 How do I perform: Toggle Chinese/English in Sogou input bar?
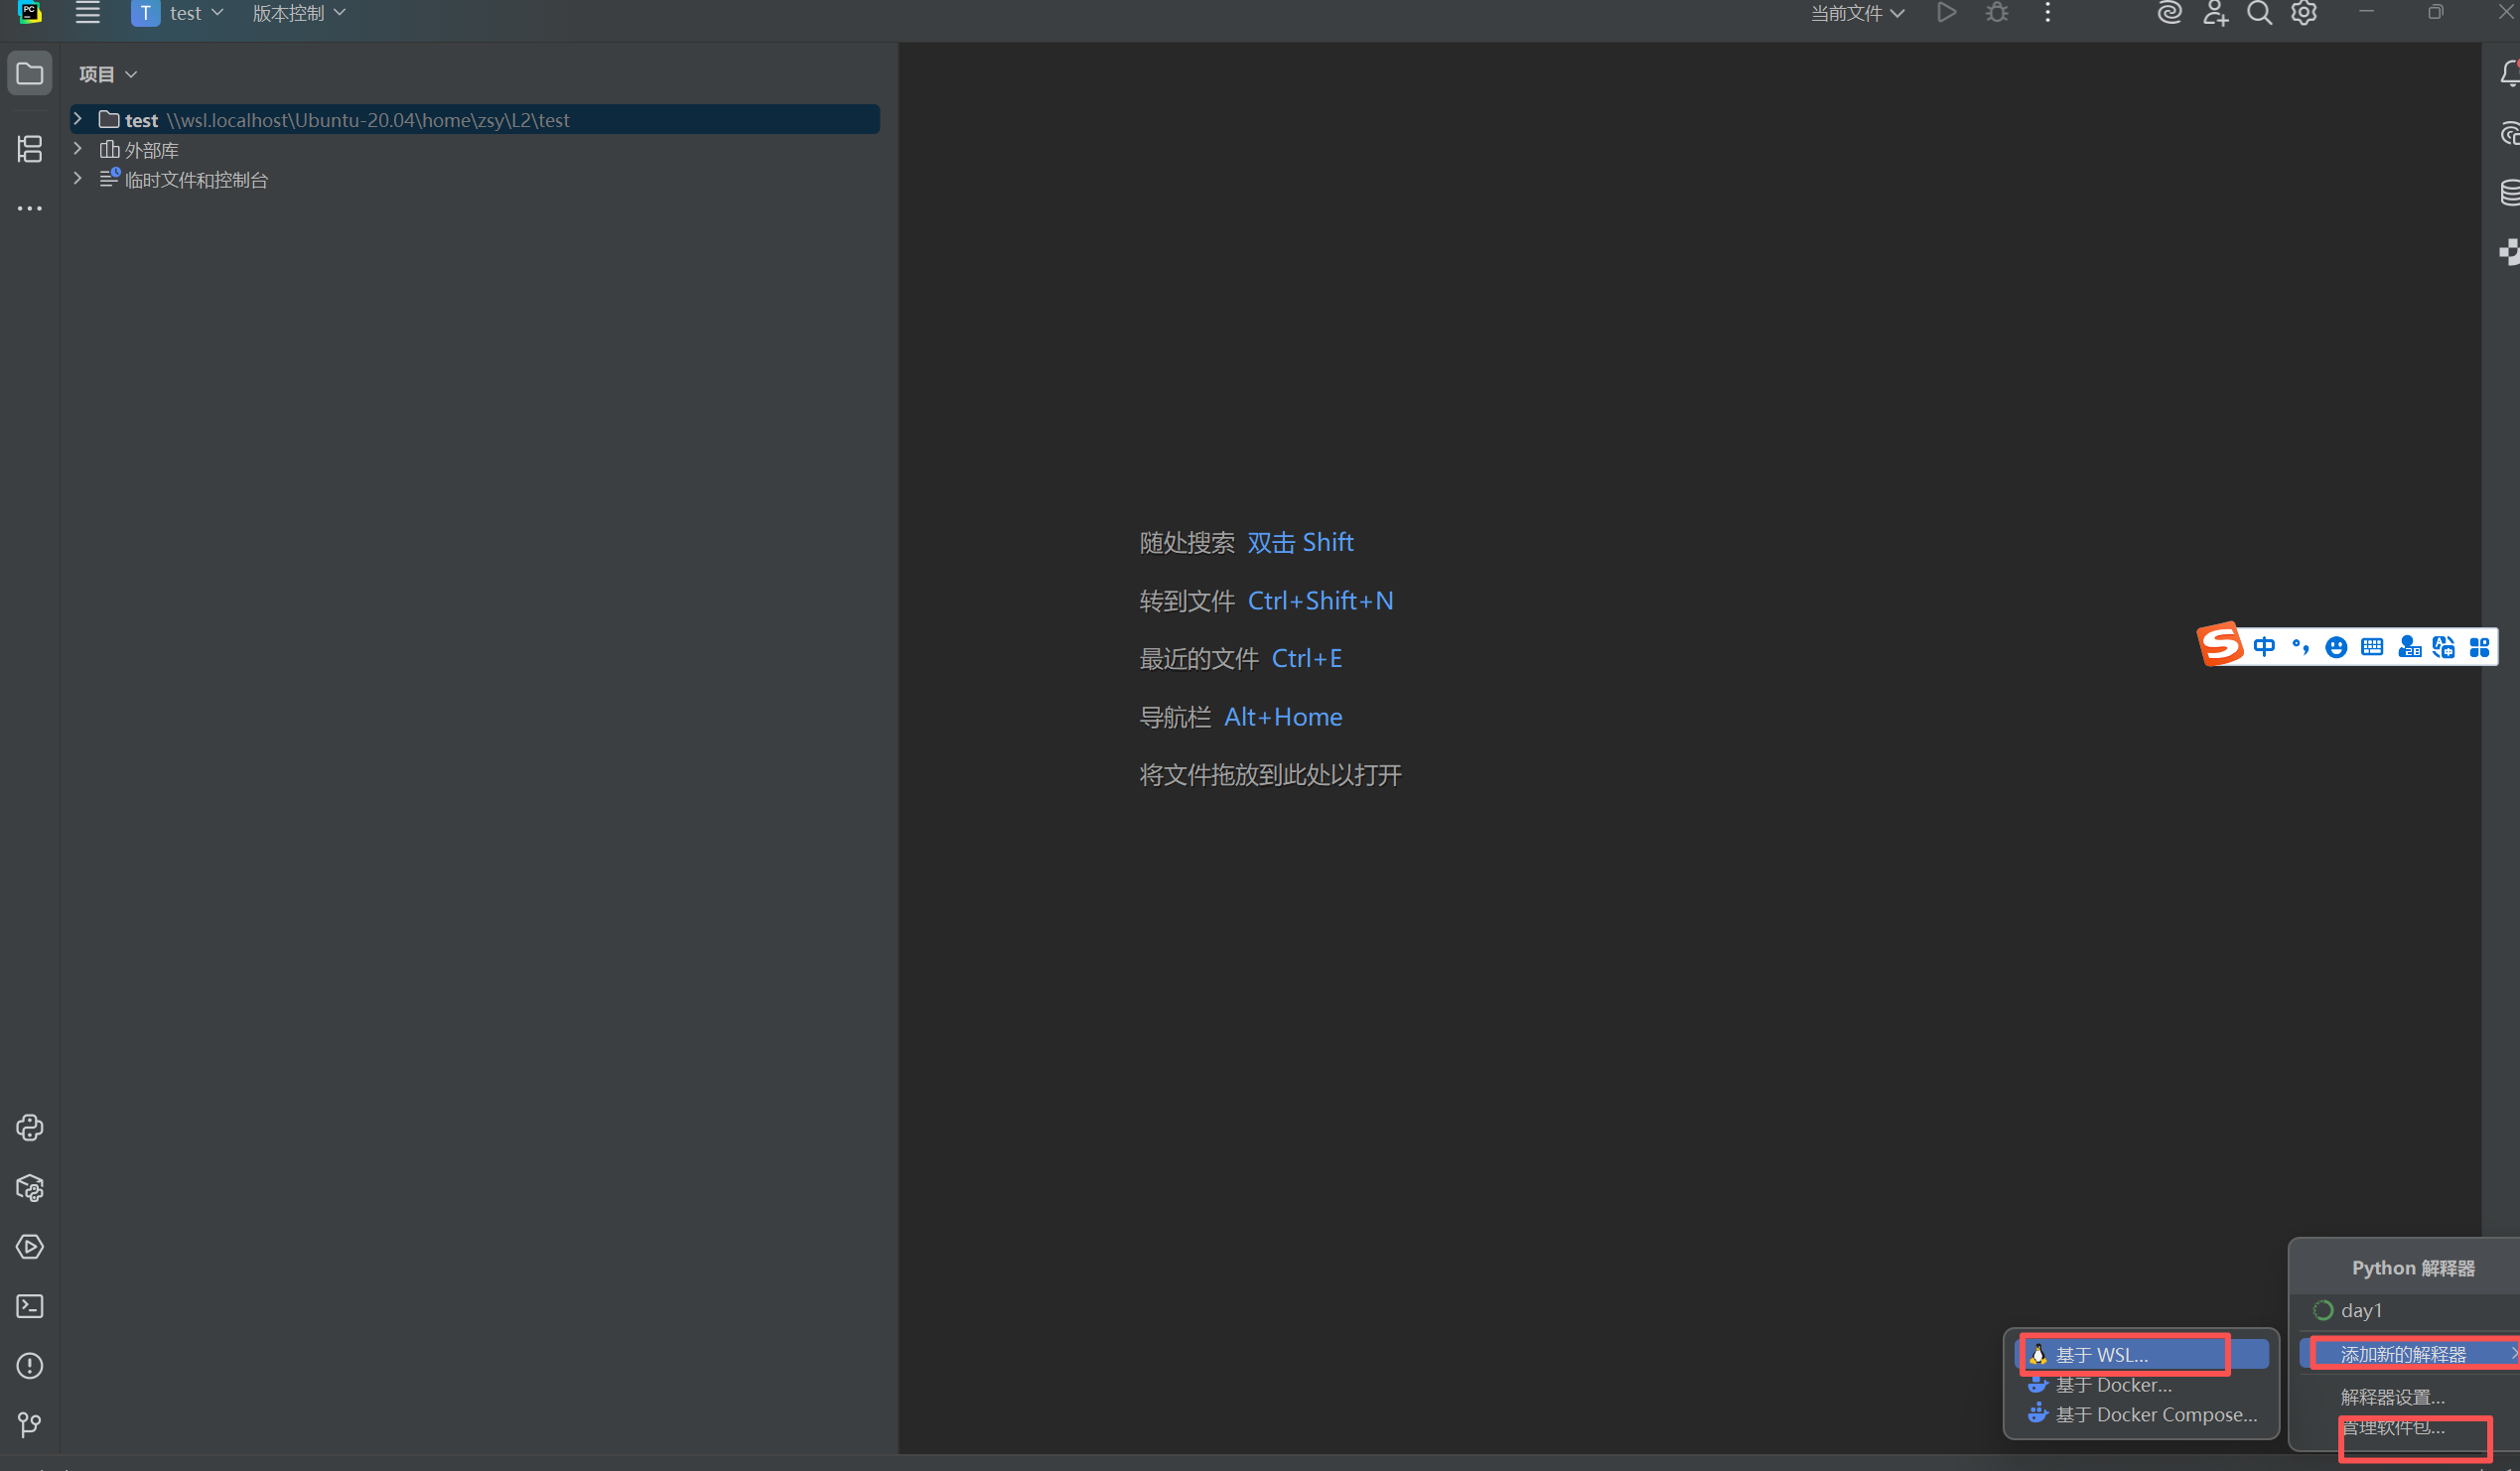(x=2266, y=646)
